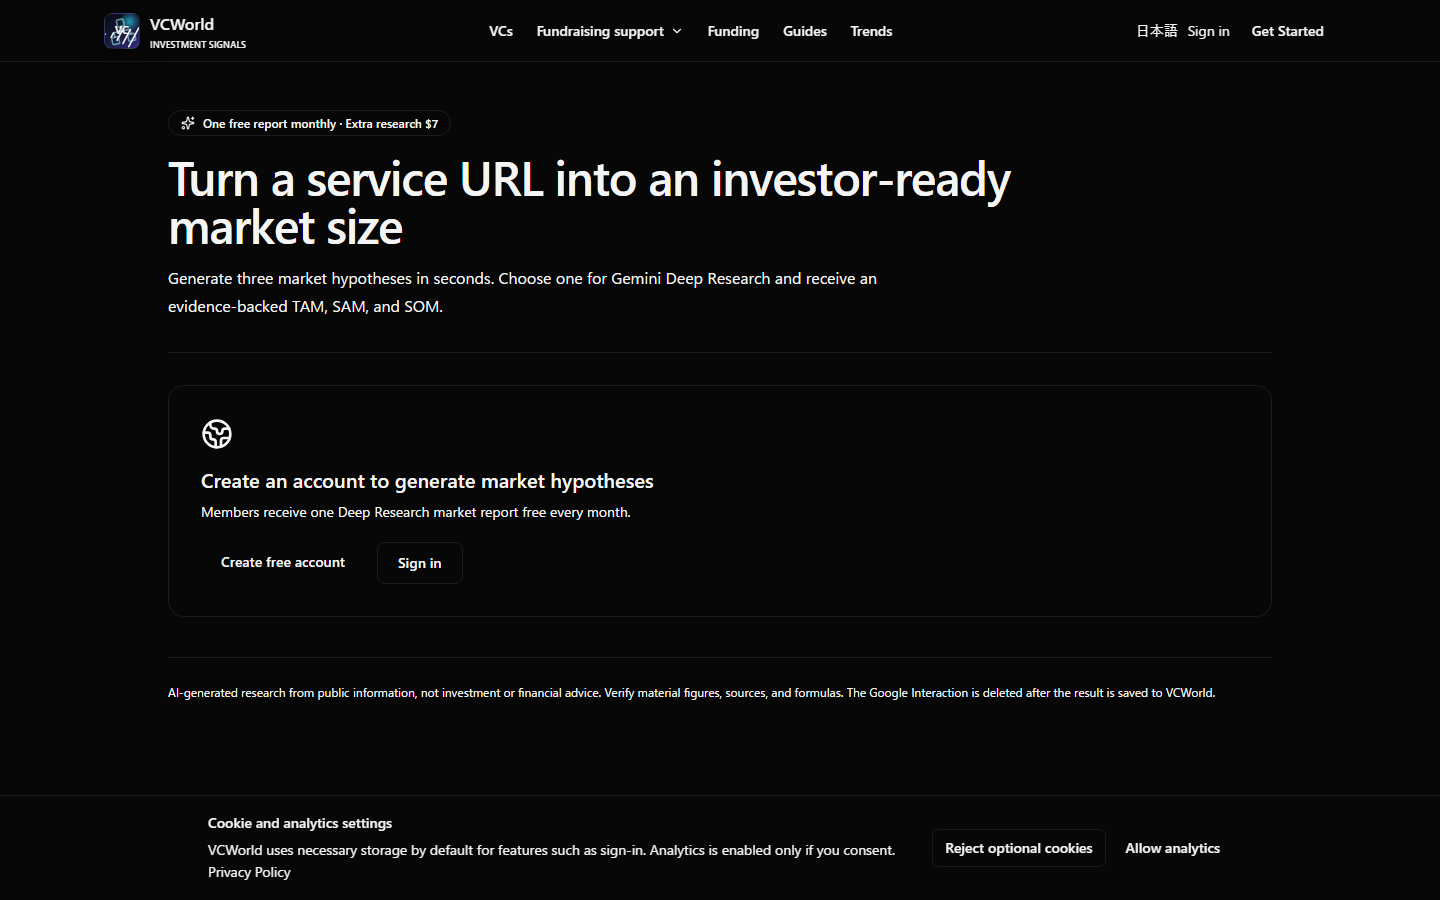Open the VCWorld Investment Signals home link
This screenshot has height=900, width=1440.
175,31
